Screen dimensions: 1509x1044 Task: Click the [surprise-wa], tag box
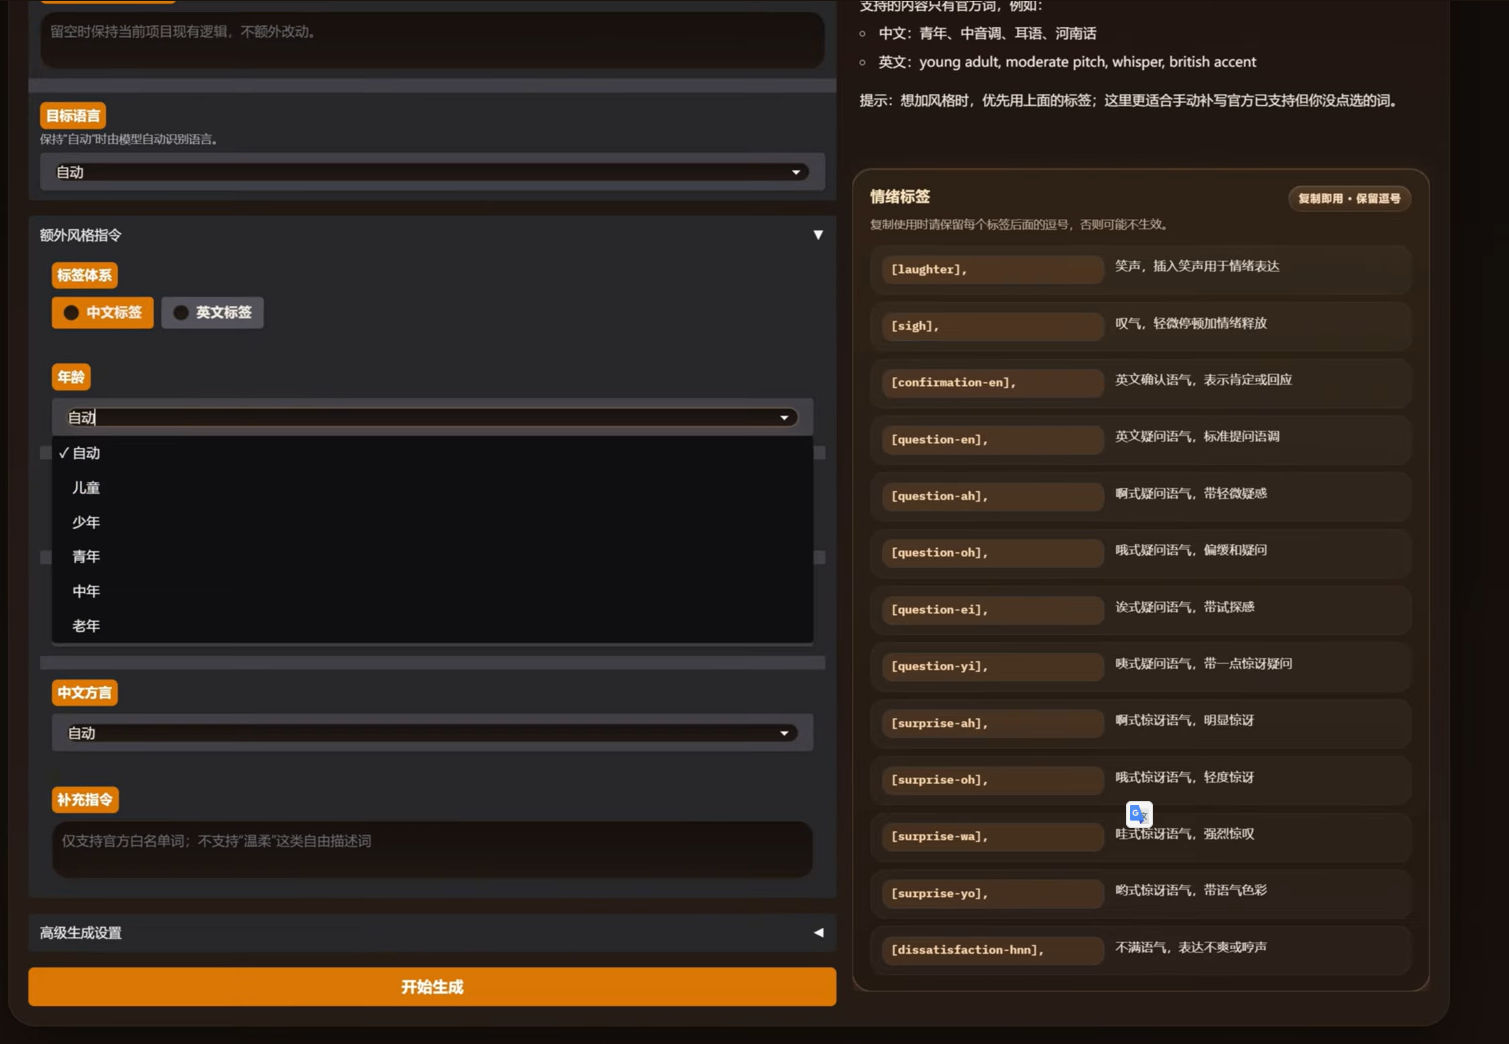click(991, 837)
